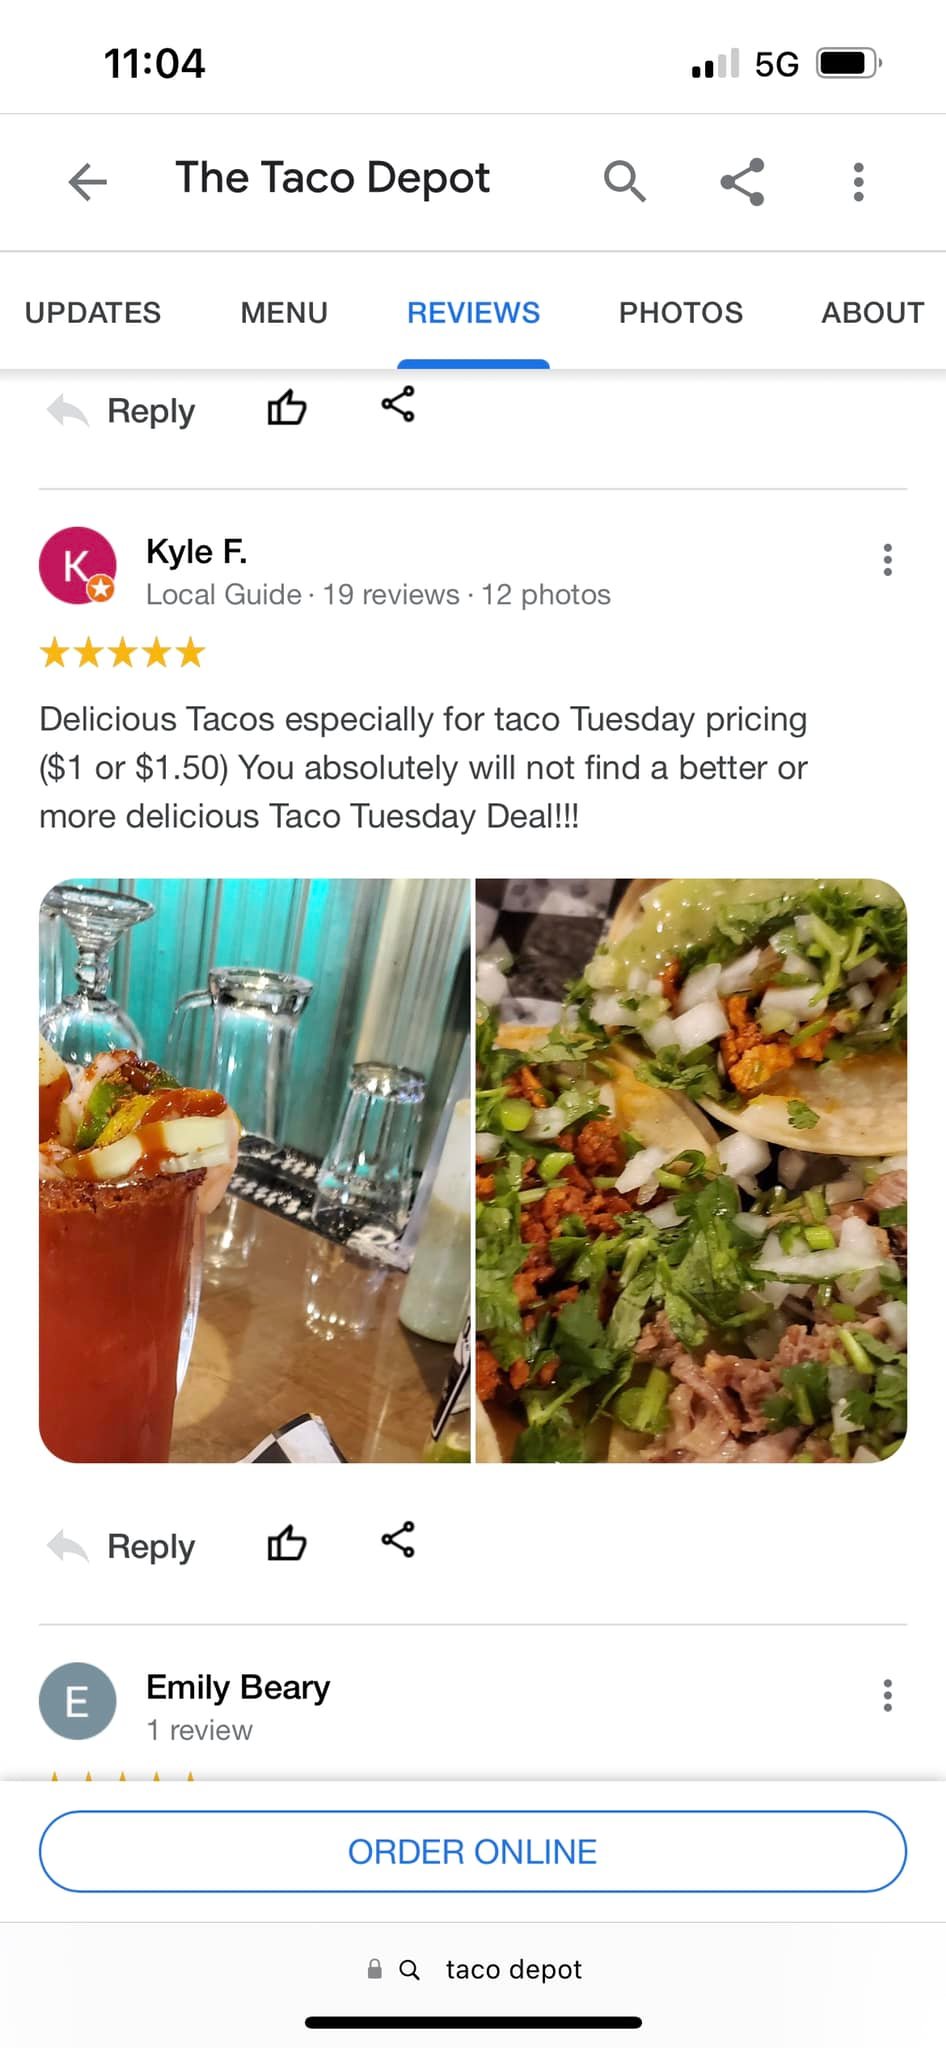Switch to the UPDATES tab
Screen dimensions: 946x2048
click(93, 312)
